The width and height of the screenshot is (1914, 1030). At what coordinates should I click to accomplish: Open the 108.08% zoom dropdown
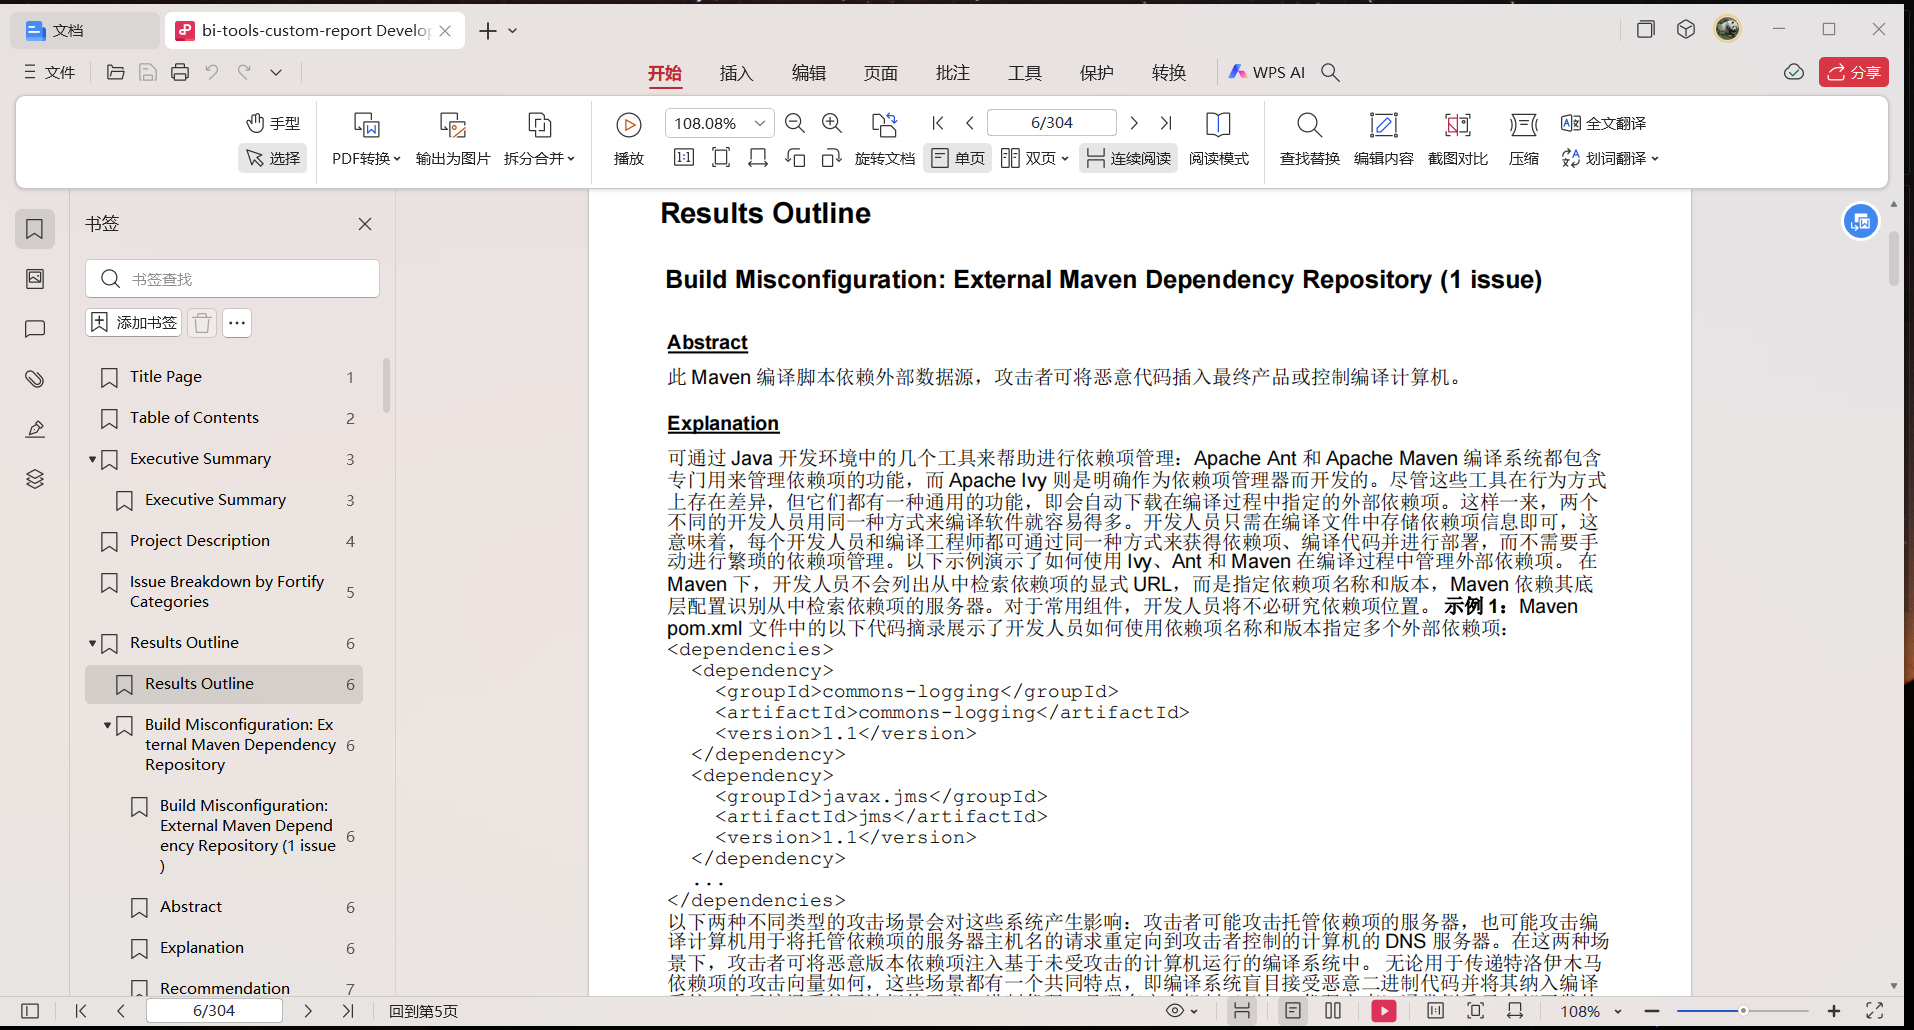pyautogui.click(x=760, y=123)
